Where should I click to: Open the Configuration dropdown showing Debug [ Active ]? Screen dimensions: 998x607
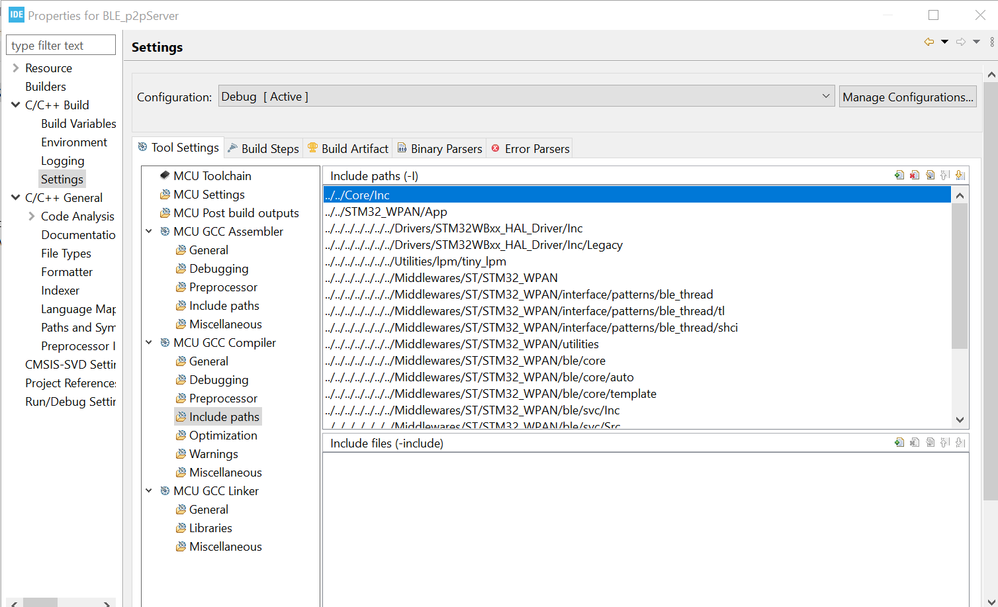(526, 97)
